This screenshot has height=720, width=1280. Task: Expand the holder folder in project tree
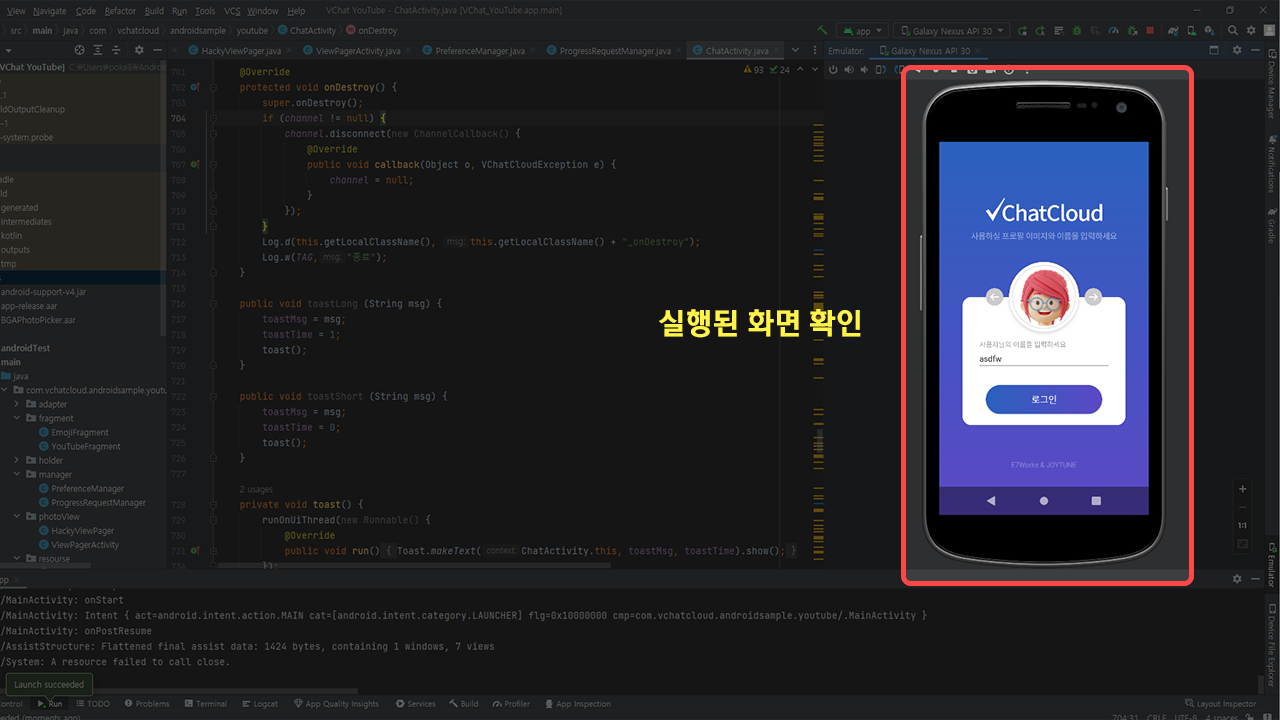click(x=17, y=460)
